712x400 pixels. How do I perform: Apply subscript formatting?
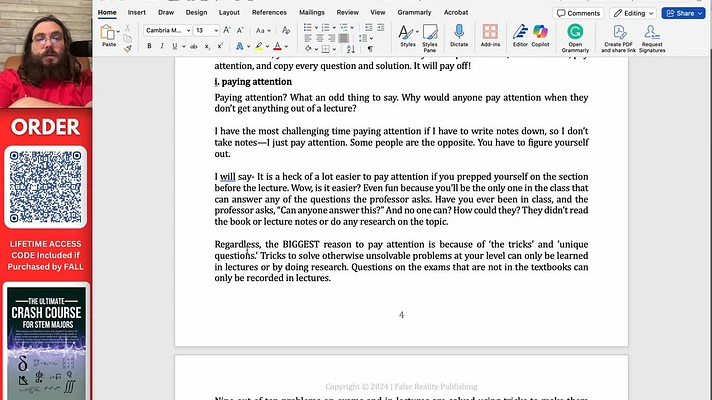tap(207, 46)
